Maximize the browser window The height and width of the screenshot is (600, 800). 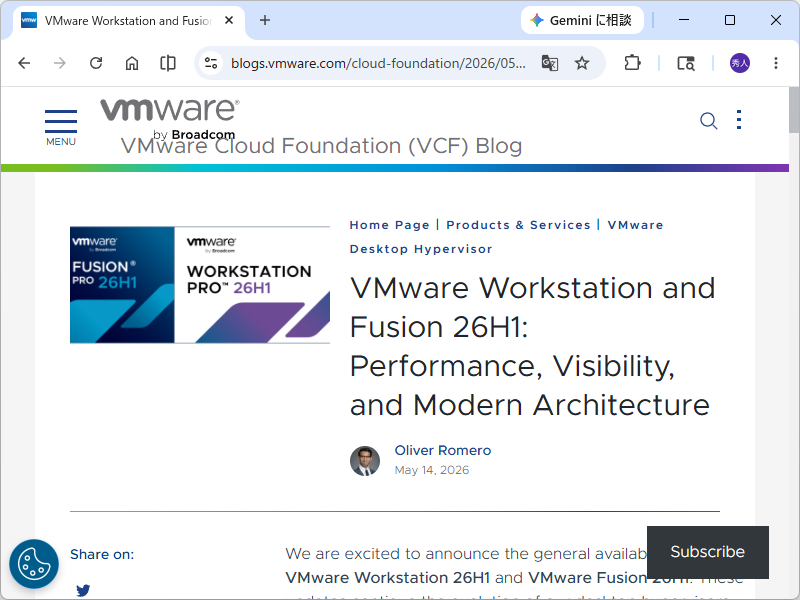(x=730, y=20)
